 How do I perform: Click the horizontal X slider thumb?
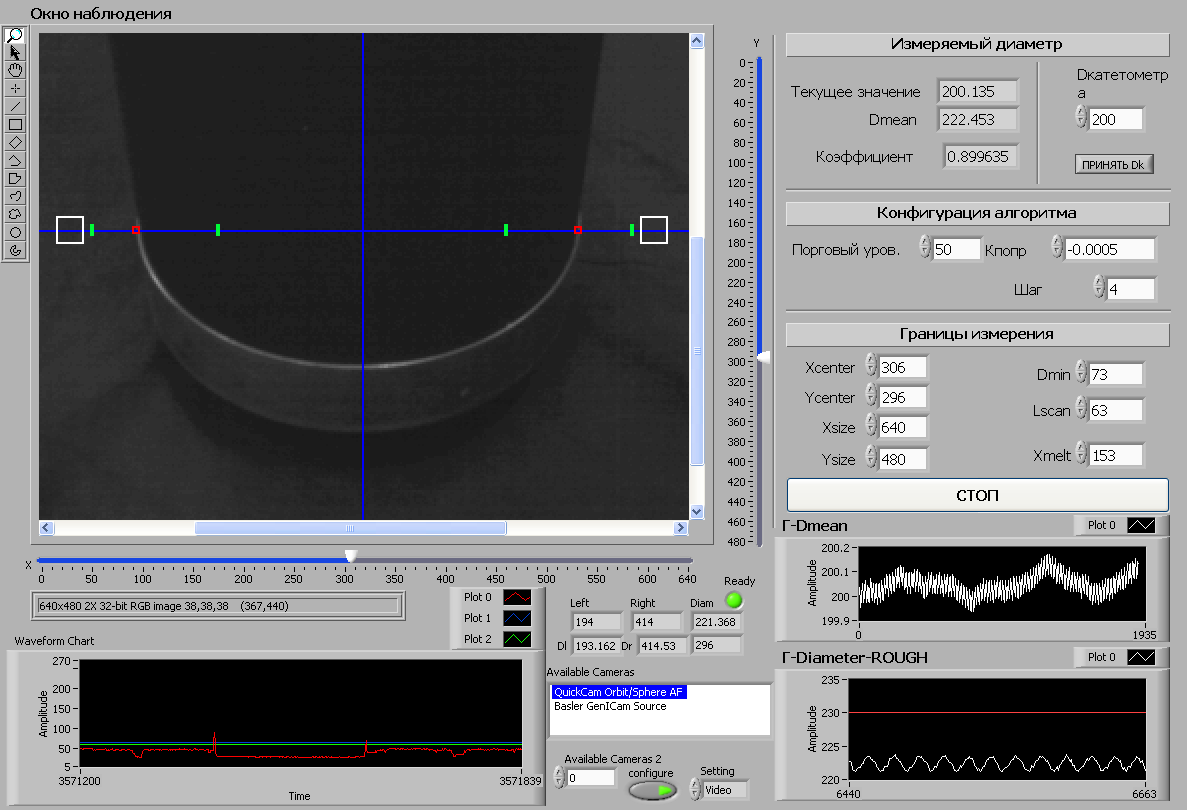(x=350, y=556)
